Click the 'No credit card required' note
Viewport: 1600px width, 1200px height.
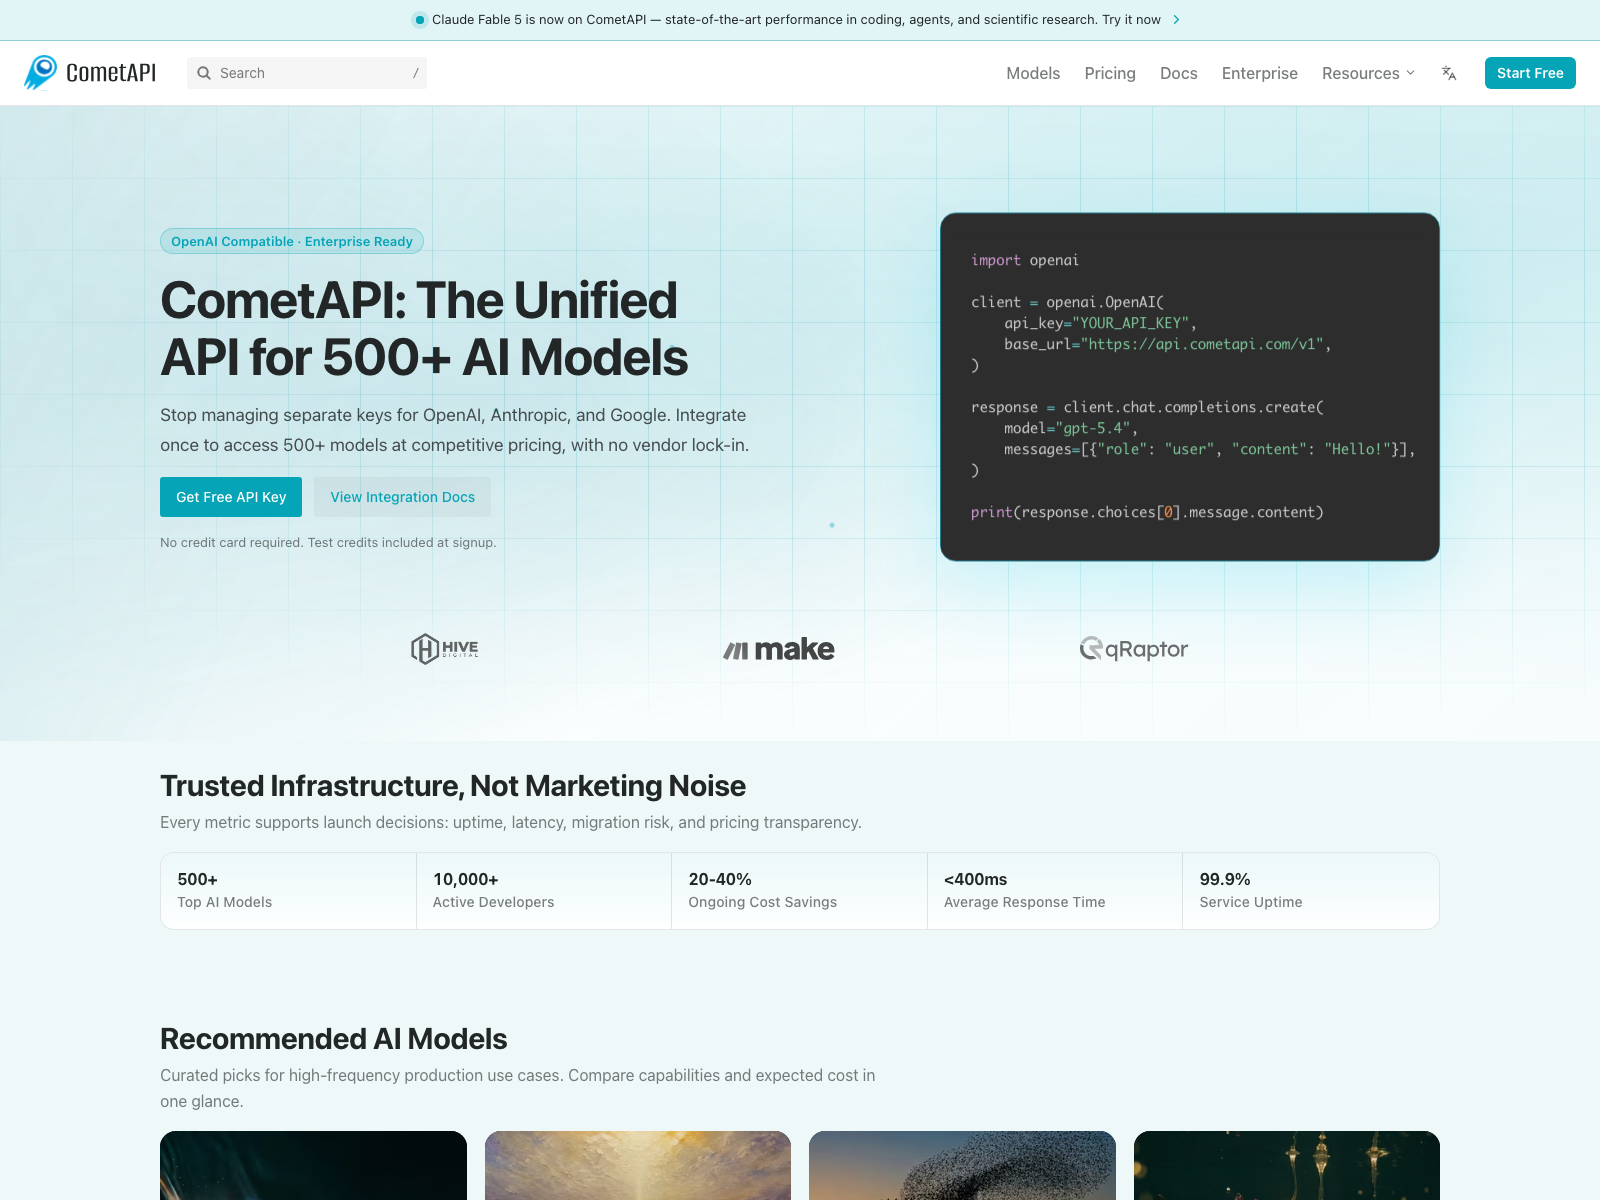328,543
